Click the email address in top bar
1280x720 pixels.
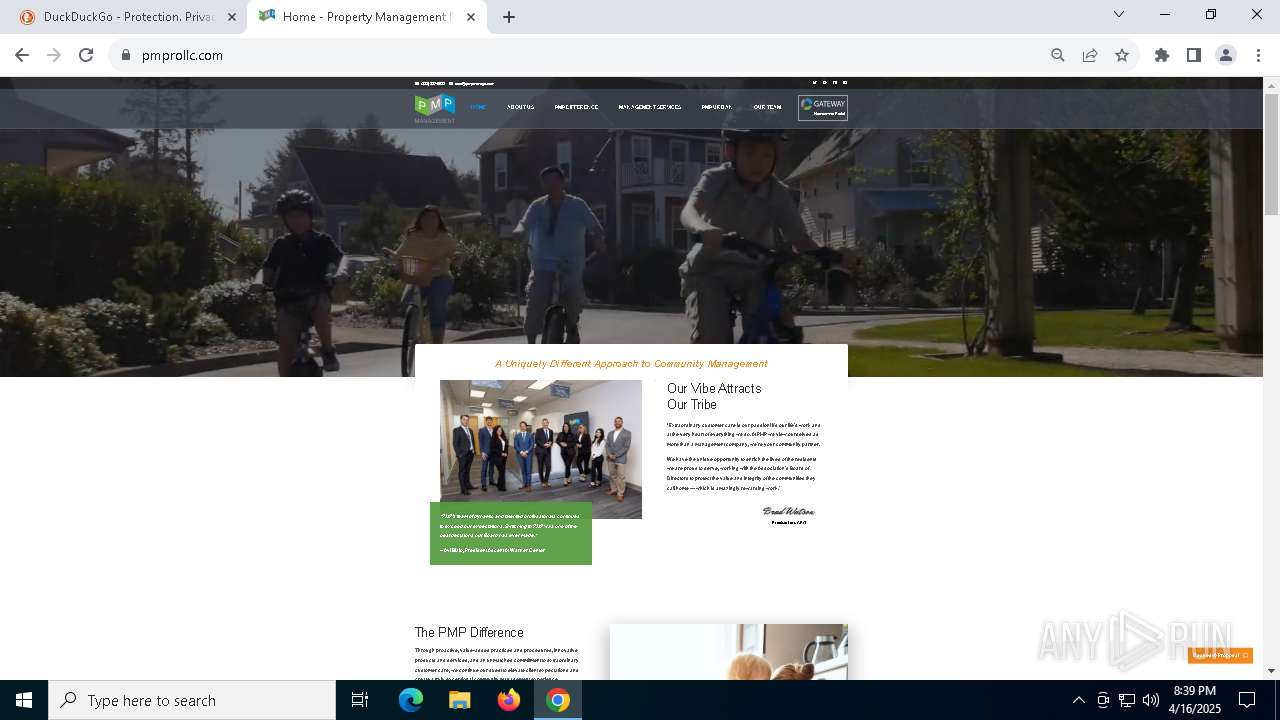click(472, 83)
